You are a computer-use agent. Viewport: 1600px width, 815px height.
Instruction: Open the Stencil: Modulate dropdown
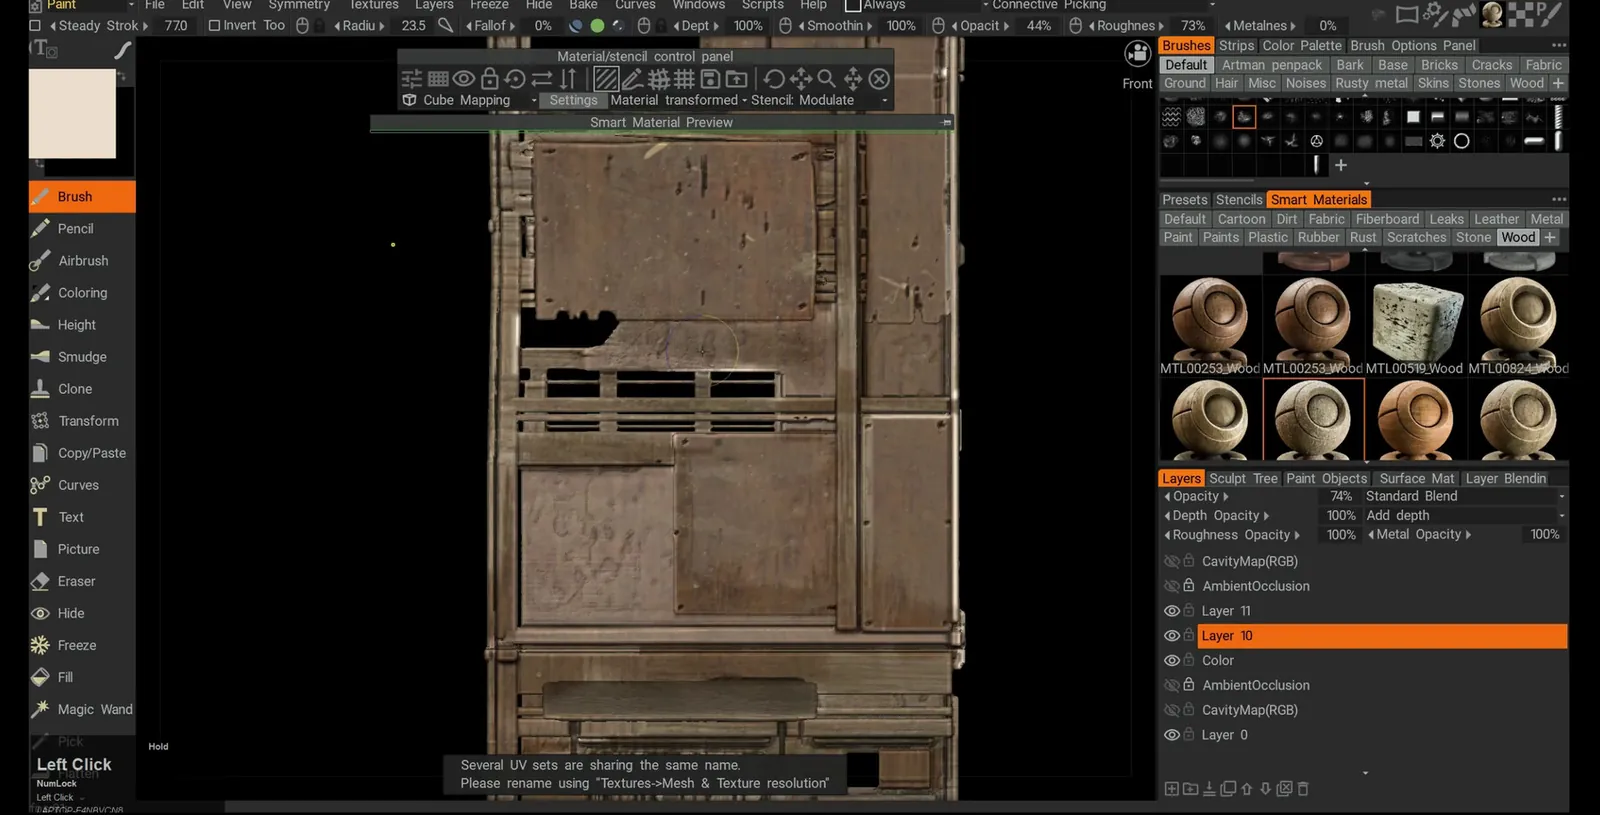(x=819, y=100)
